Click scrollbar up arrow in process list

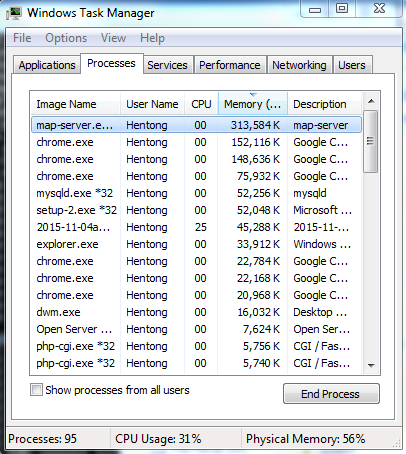(371, 101)
